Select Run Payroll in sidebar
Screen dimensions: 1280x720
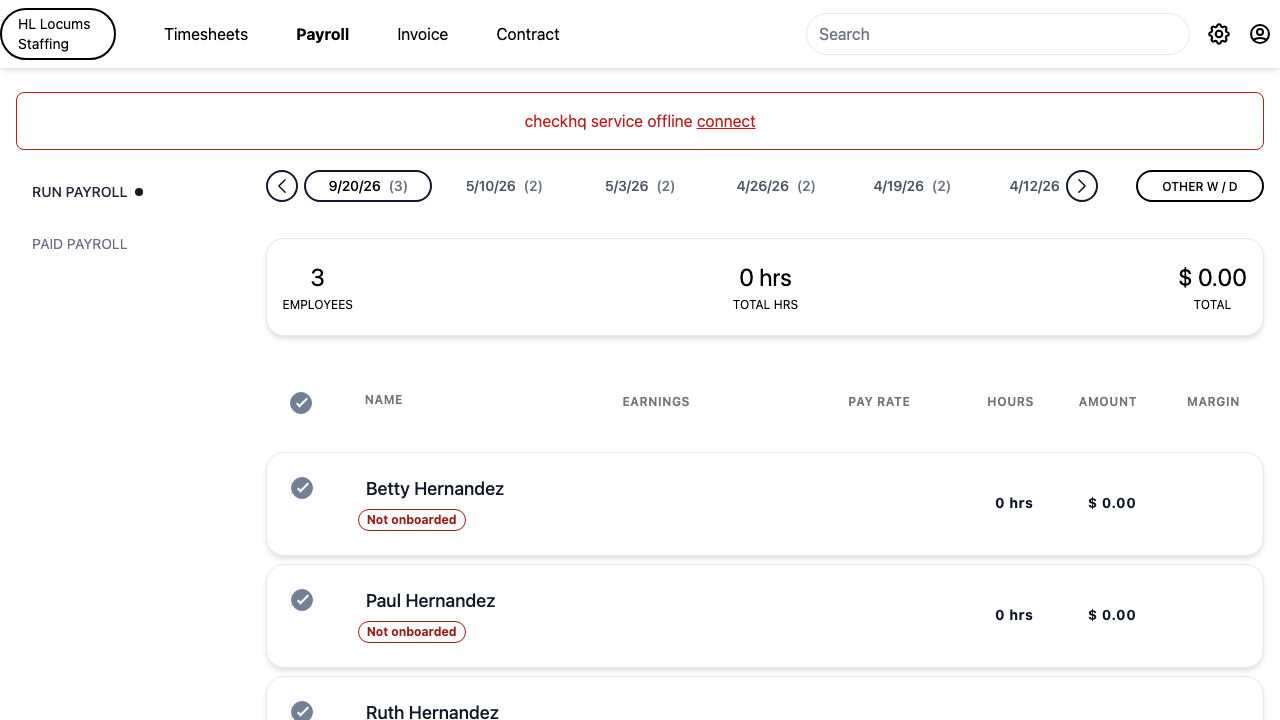point(80,192)
